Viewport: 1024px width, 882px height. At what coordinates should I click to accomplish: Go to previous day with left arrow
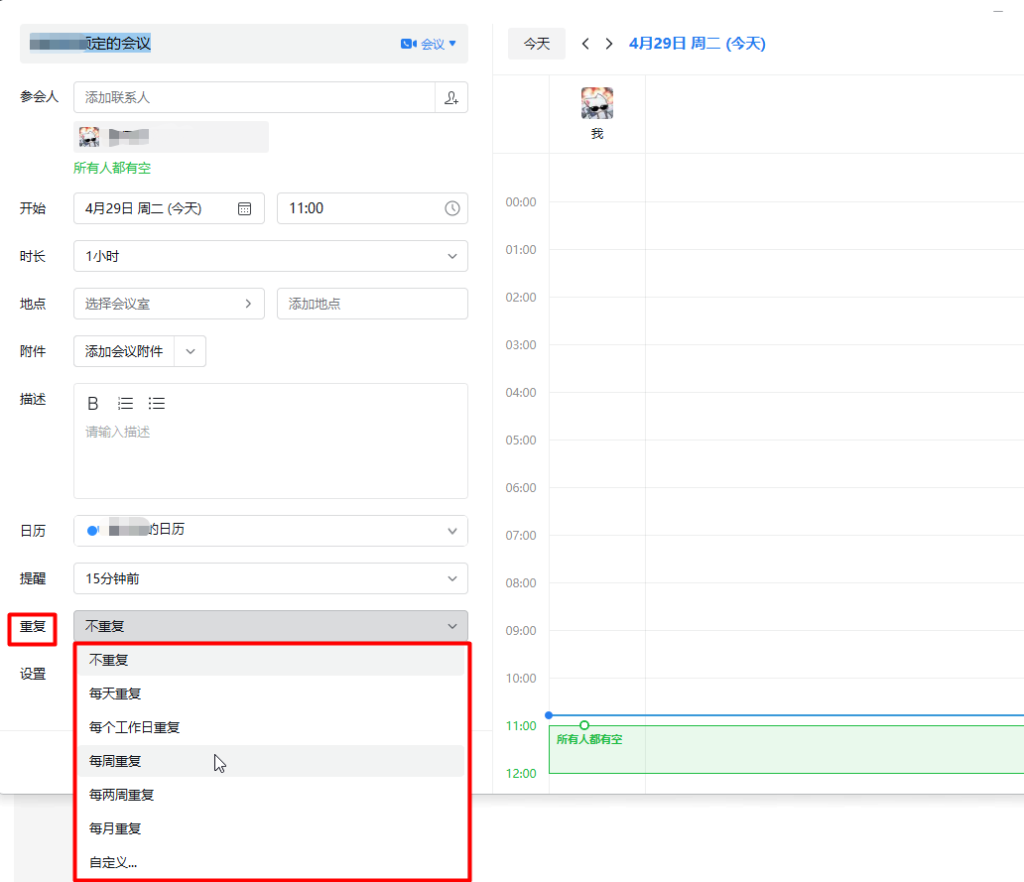point(585,43)
